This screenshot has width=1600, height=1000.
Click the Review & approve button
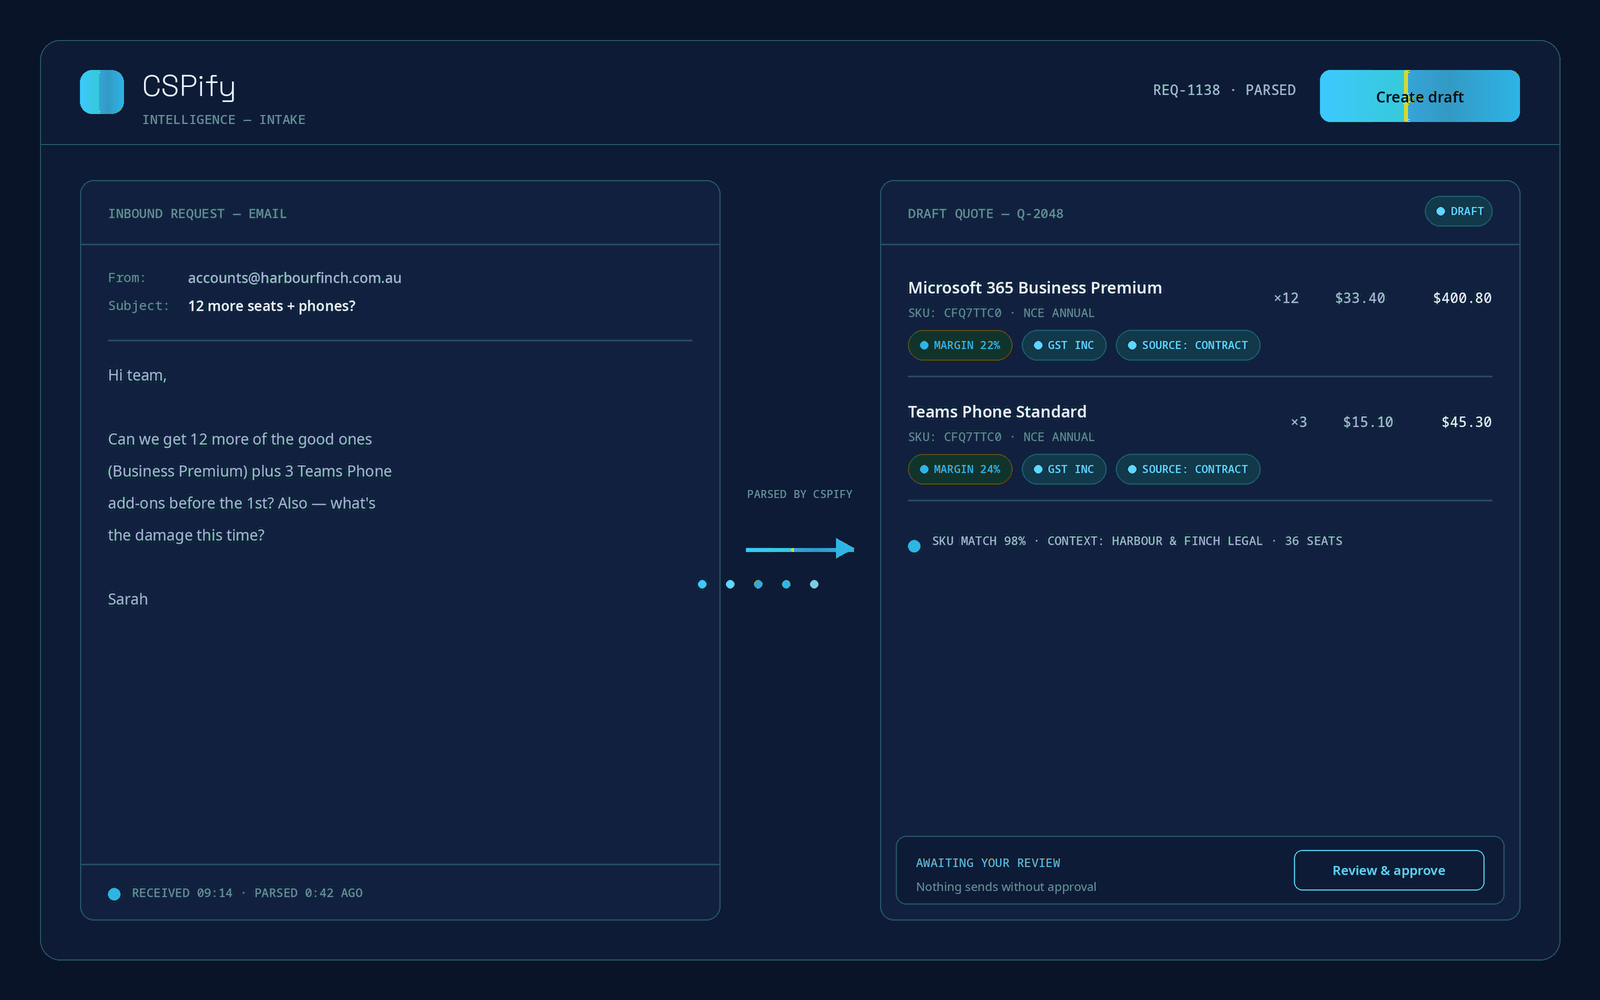click(1389, 870)
